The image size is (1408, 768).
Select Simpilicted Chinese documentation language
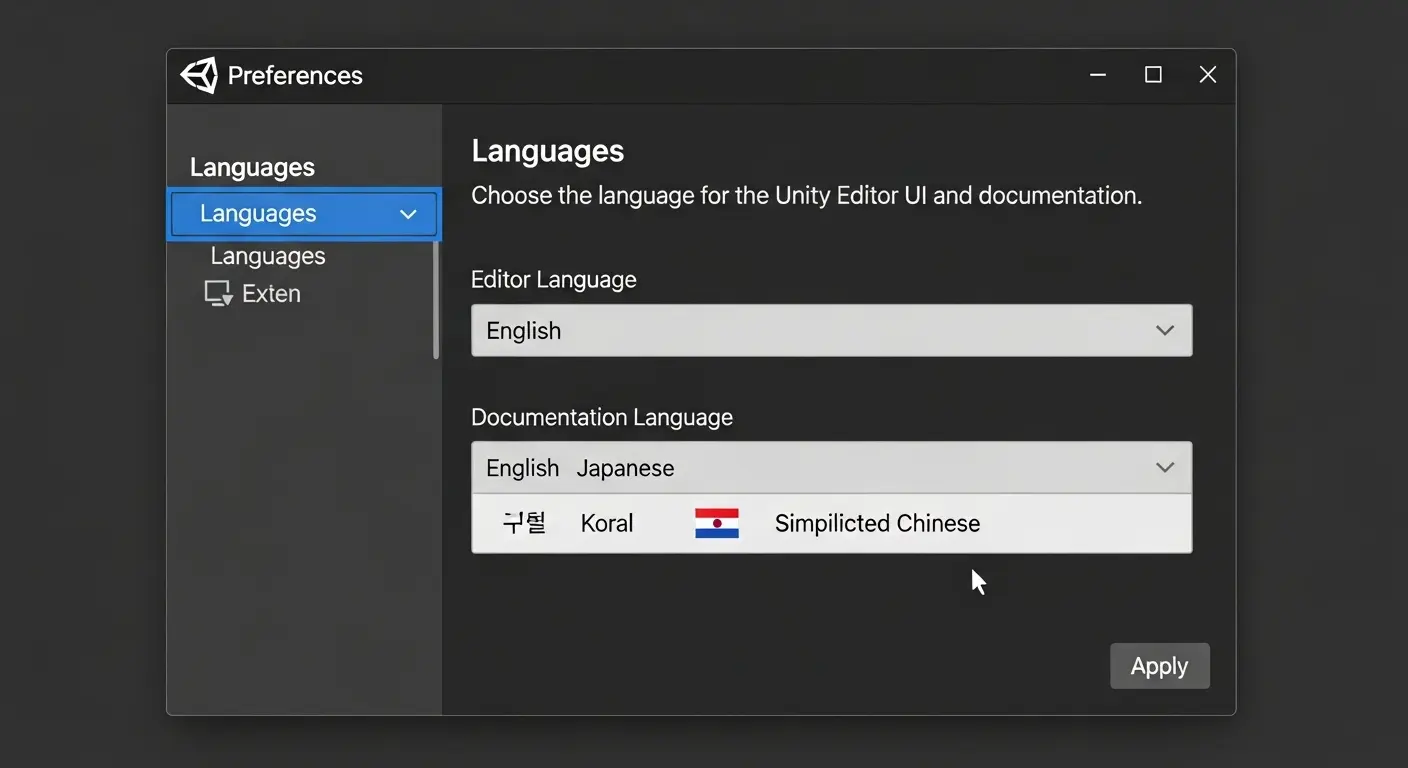point(876,522)
